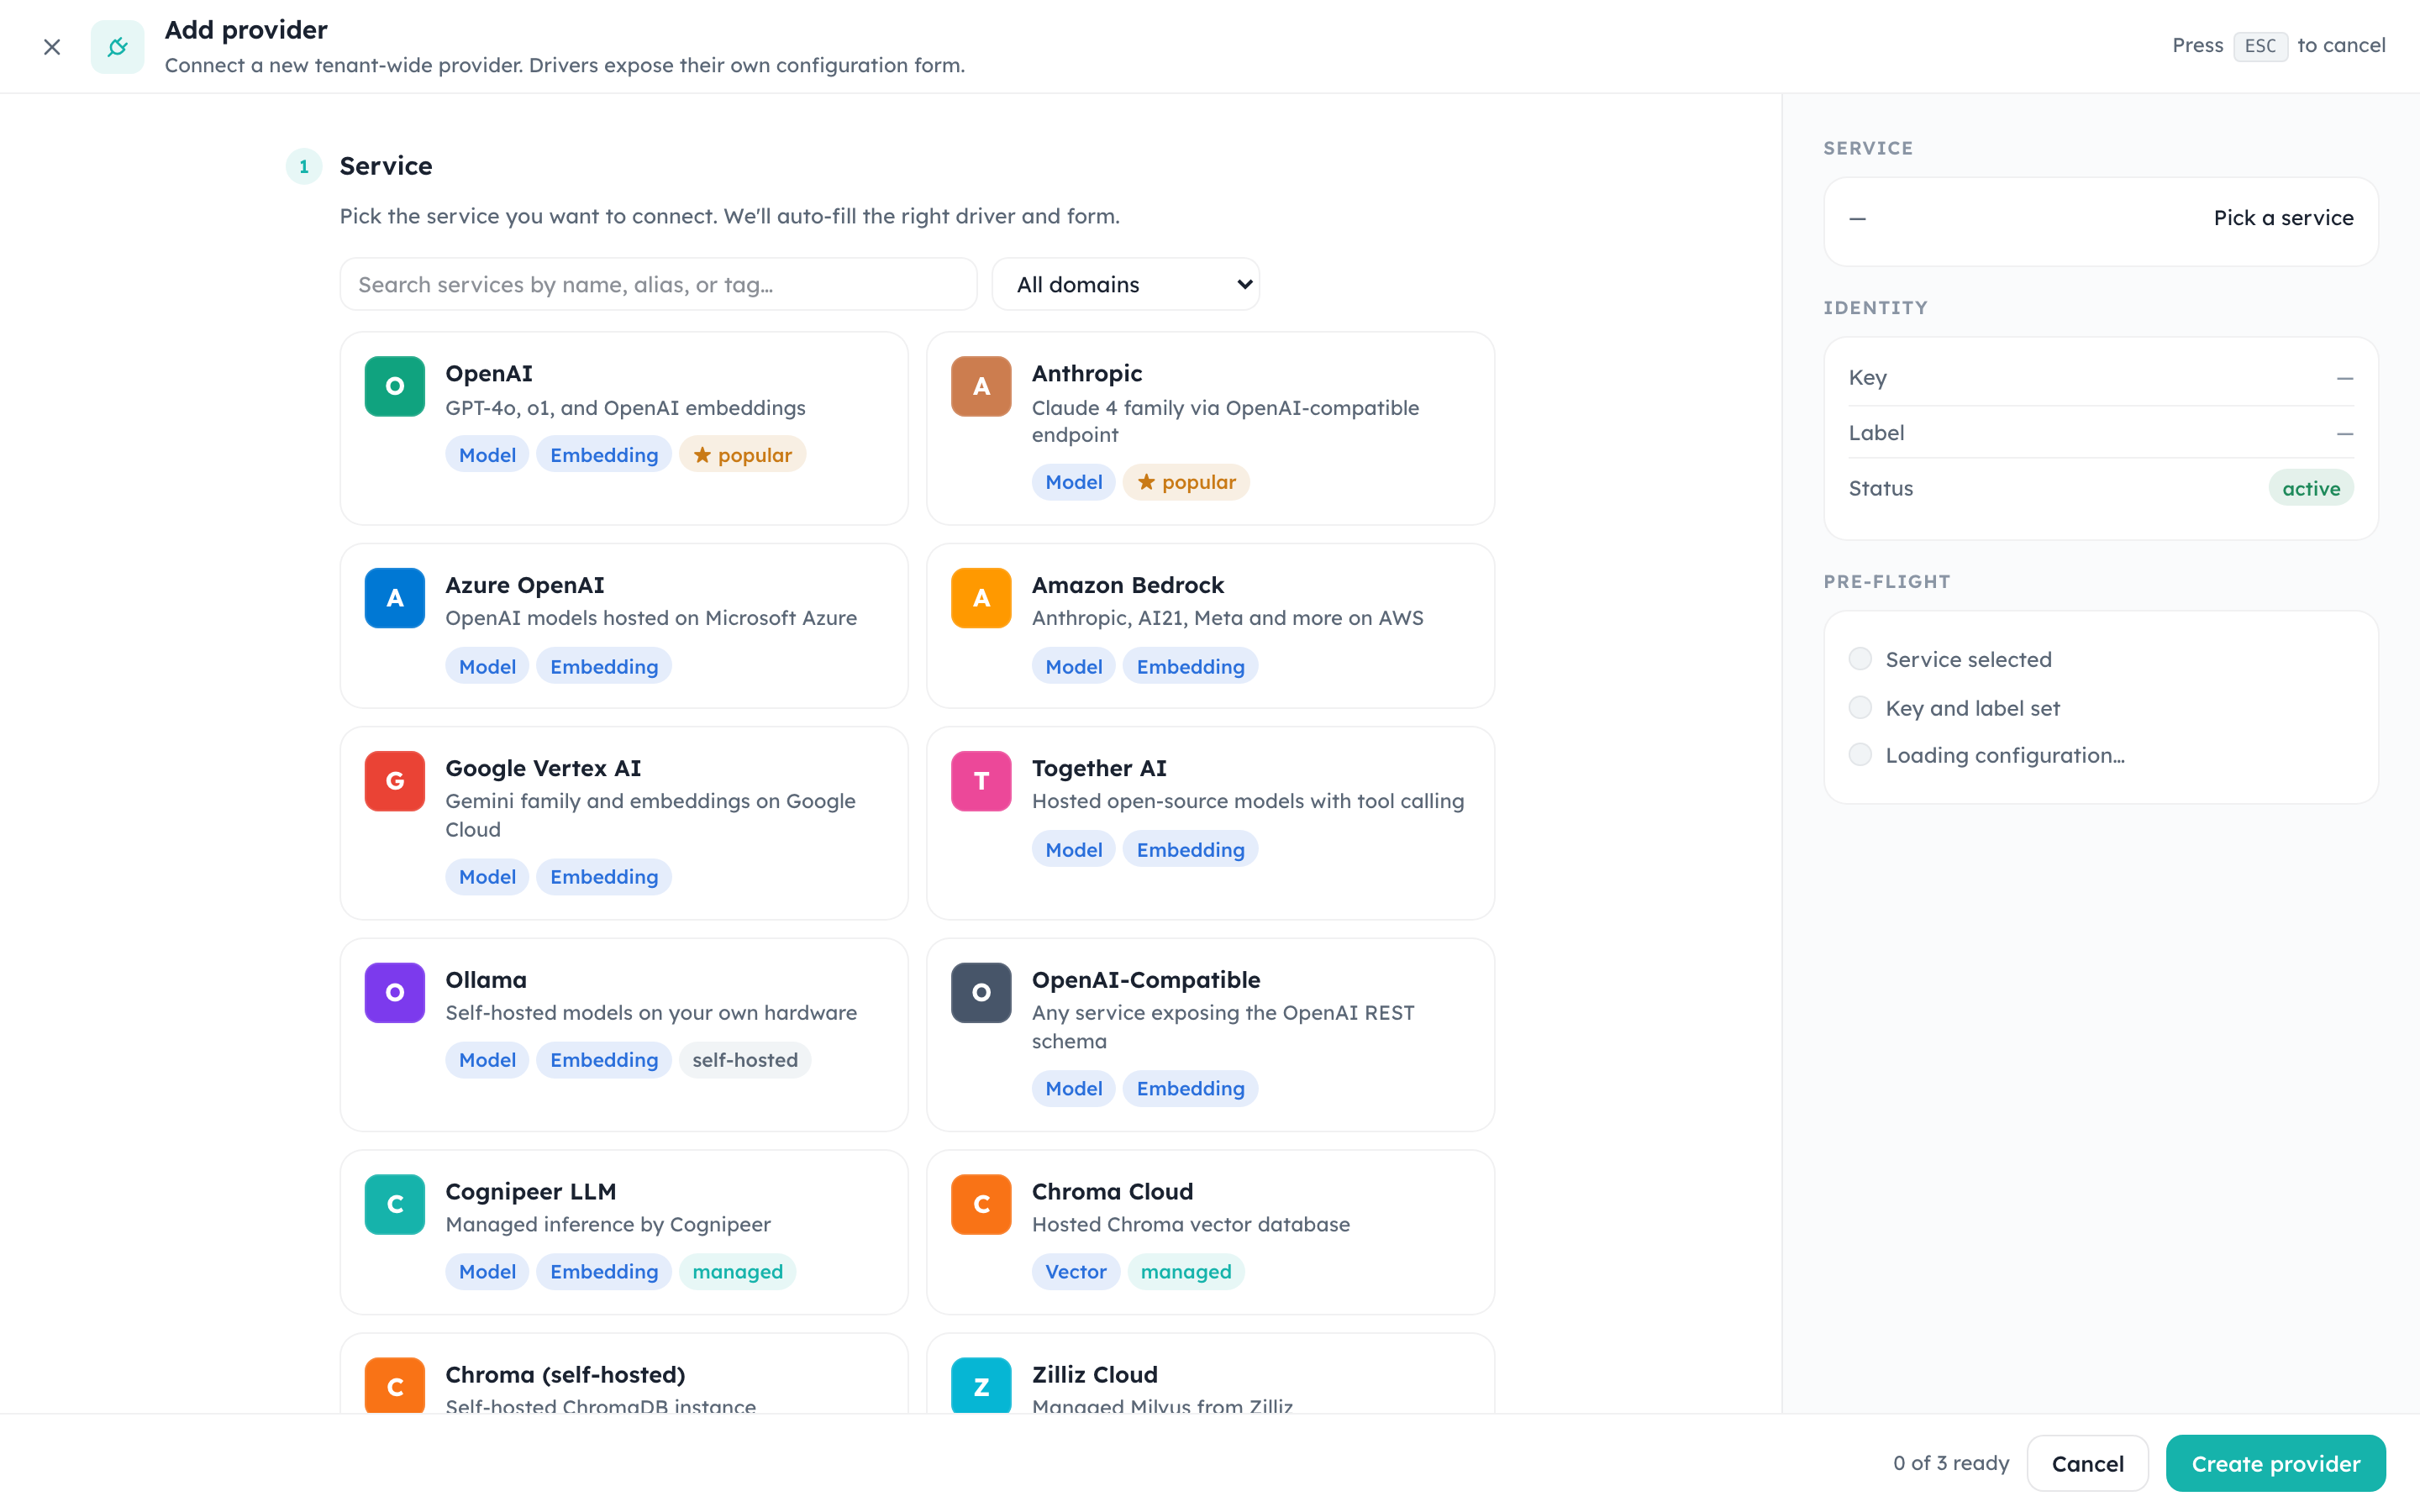Select the green OpenAI service icon
The height and width of the screenshot is (1512, 2420).
pos(395,386)
